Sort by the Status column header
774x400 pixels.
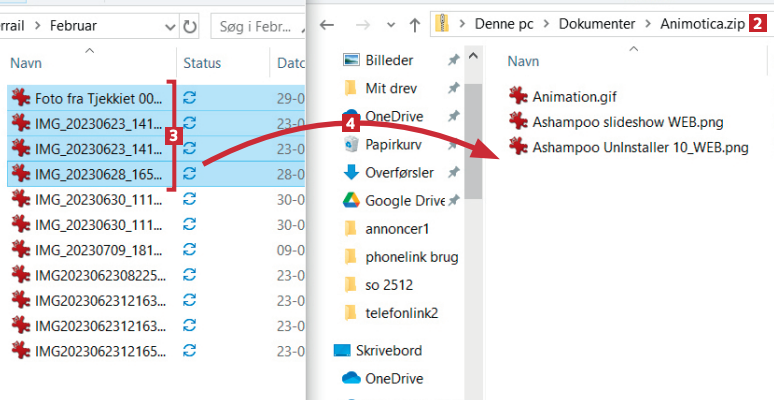[202, 63]
